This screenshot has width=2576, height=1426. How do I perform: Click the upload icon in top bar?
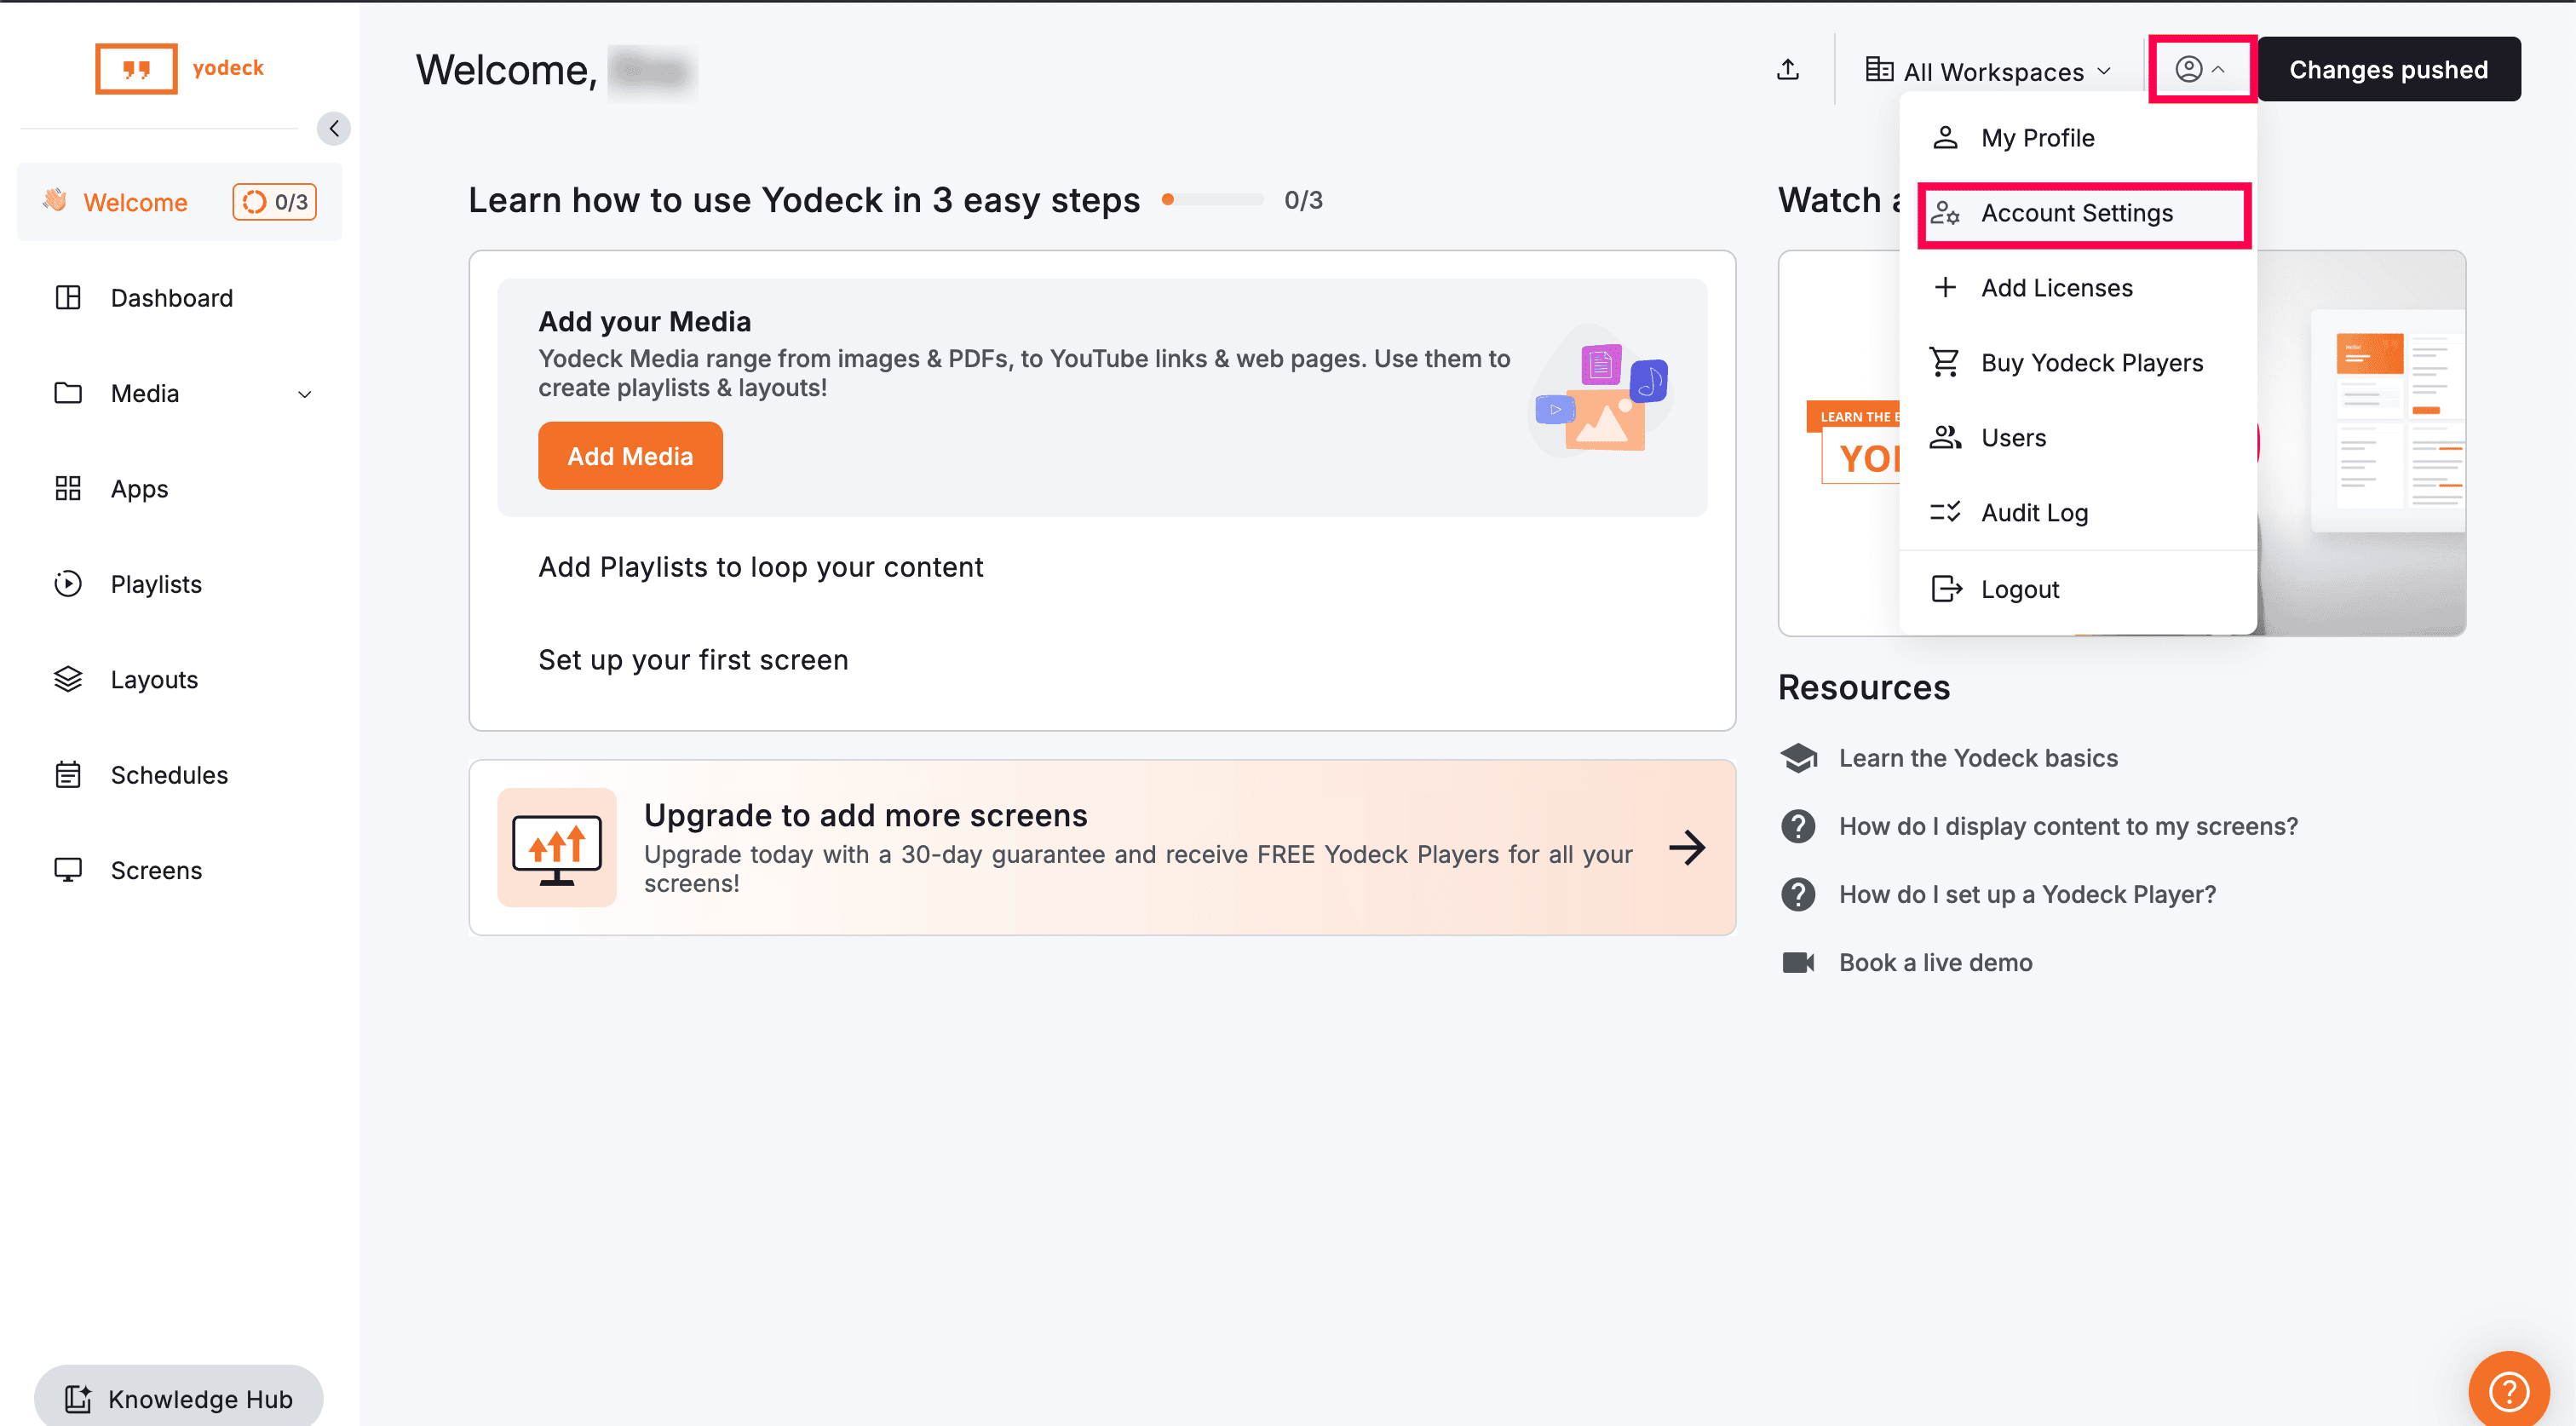tap(1788, 69)
